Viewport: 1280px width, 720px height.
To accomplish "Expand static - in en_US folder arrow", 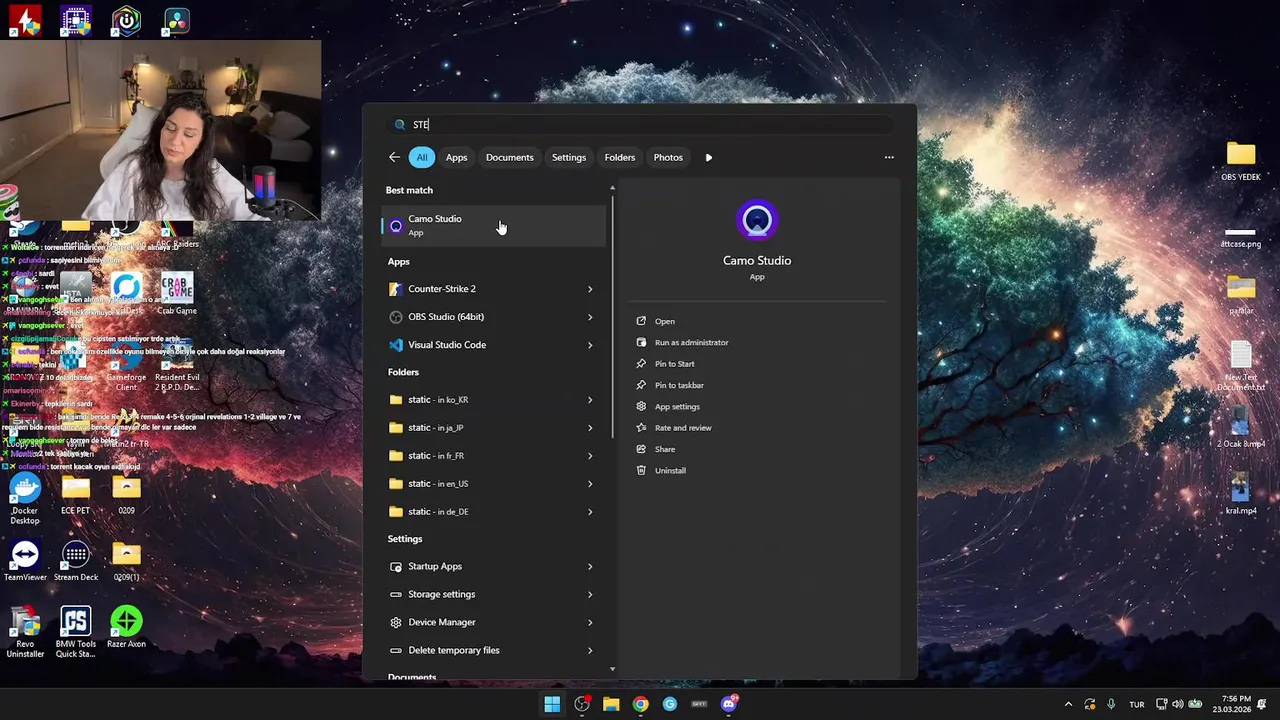I will point(590,484).
